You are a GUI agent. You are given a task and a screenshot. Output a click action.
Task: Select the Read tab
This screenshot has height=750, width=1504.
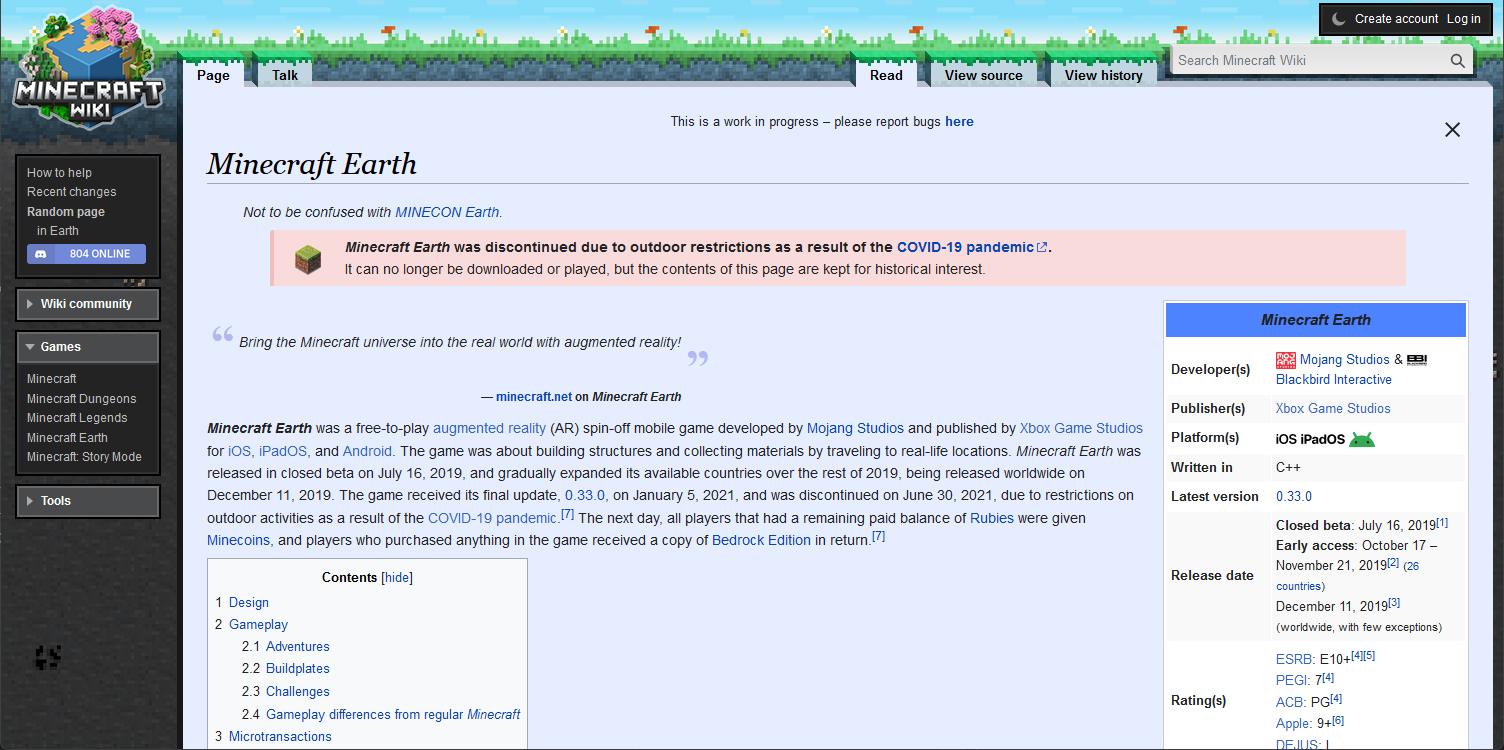tap(886, 75)
